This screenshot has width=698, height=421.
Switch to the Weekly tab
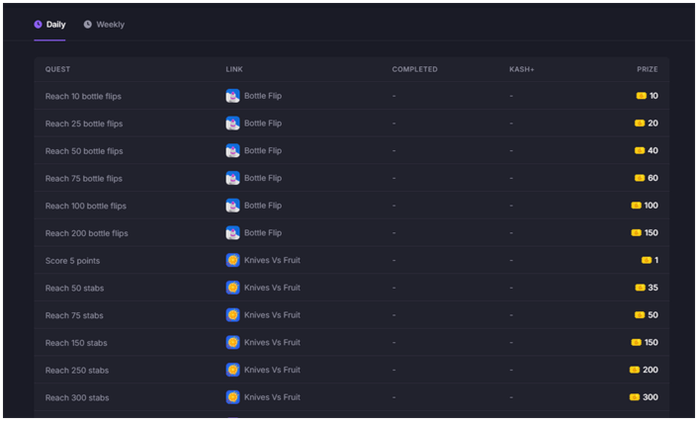pos(104,24)
